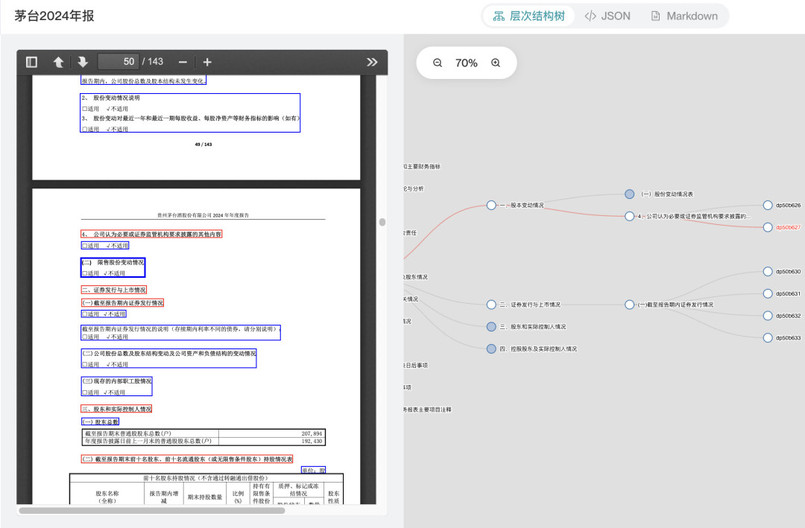Zoom in the tree view magnifier

coord(495,63)
